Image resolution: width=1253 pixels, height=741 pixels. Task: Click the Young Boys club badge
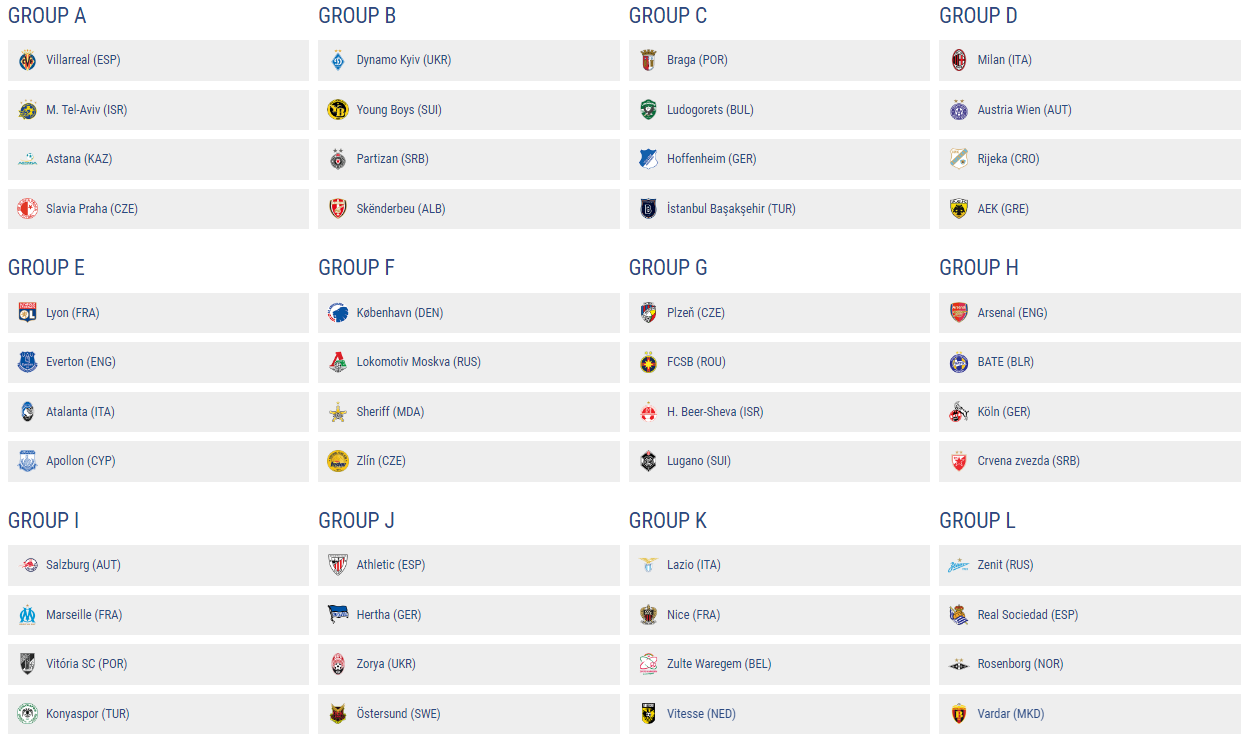pyautogui.click(x=338, y=110)
